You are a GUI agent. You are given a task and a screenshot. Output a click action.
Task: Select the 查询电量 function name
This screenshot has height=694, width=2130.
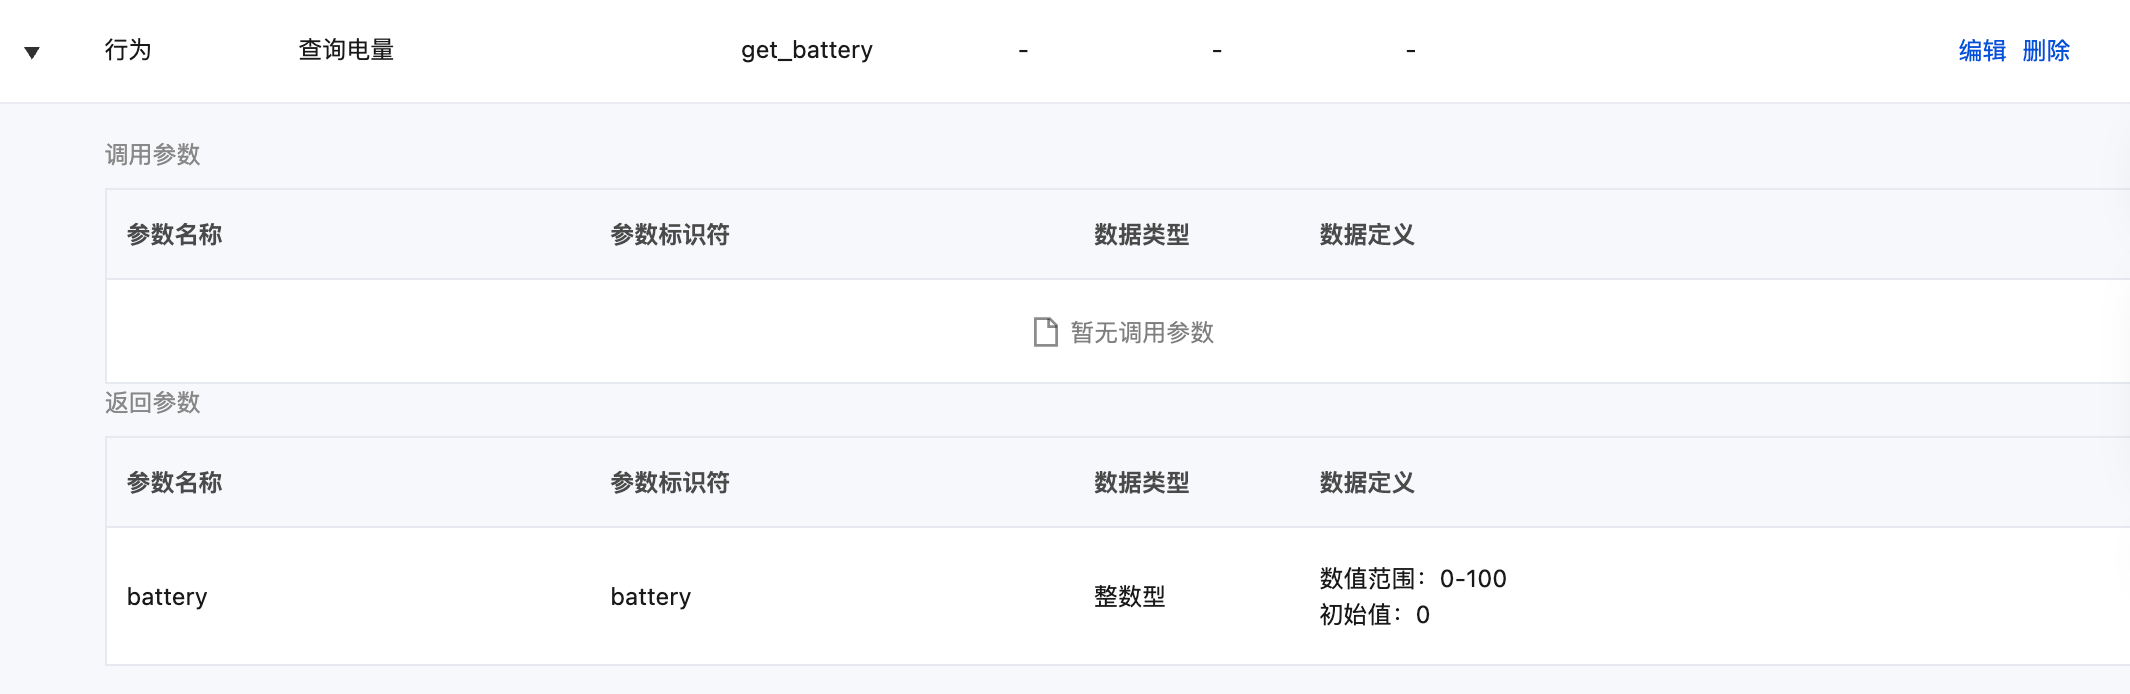coord(346,50)
